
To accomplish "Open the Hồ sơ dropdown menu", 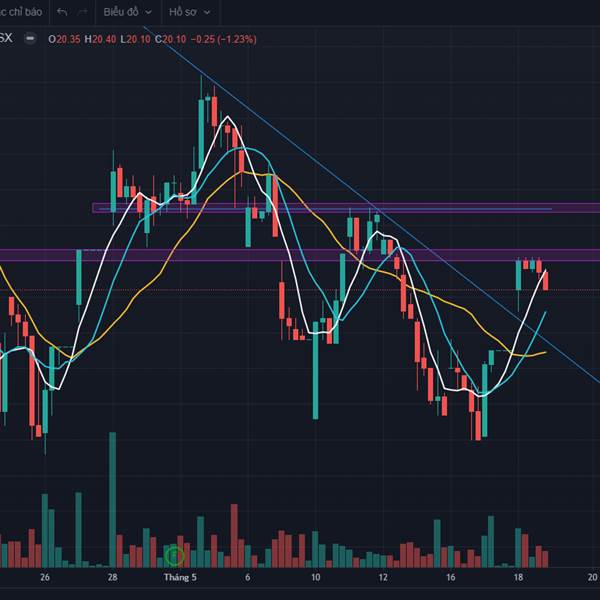I will (189, 12).
